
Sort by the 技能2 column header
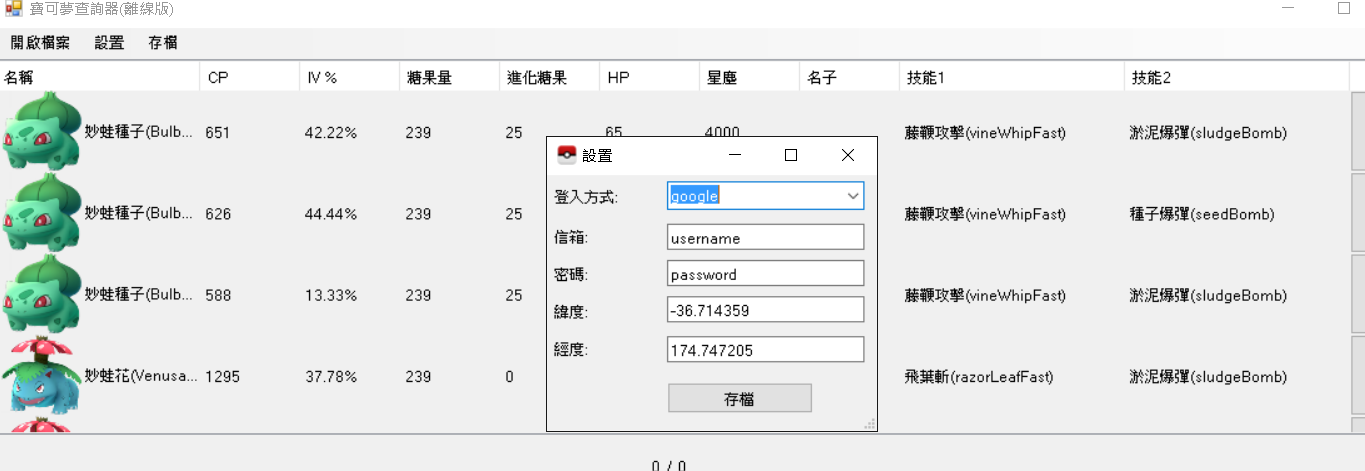click(1236, 77)
